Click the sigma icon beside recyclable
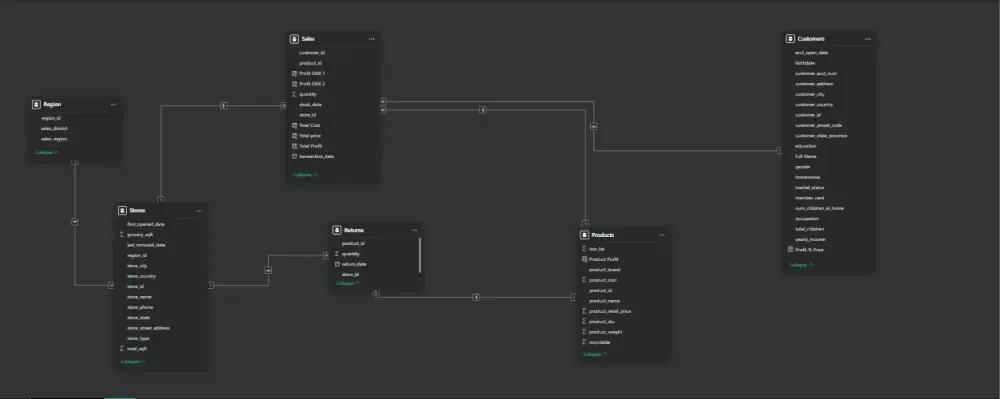Viewport: 1000px width, 399px height. [x=584, y=342]
